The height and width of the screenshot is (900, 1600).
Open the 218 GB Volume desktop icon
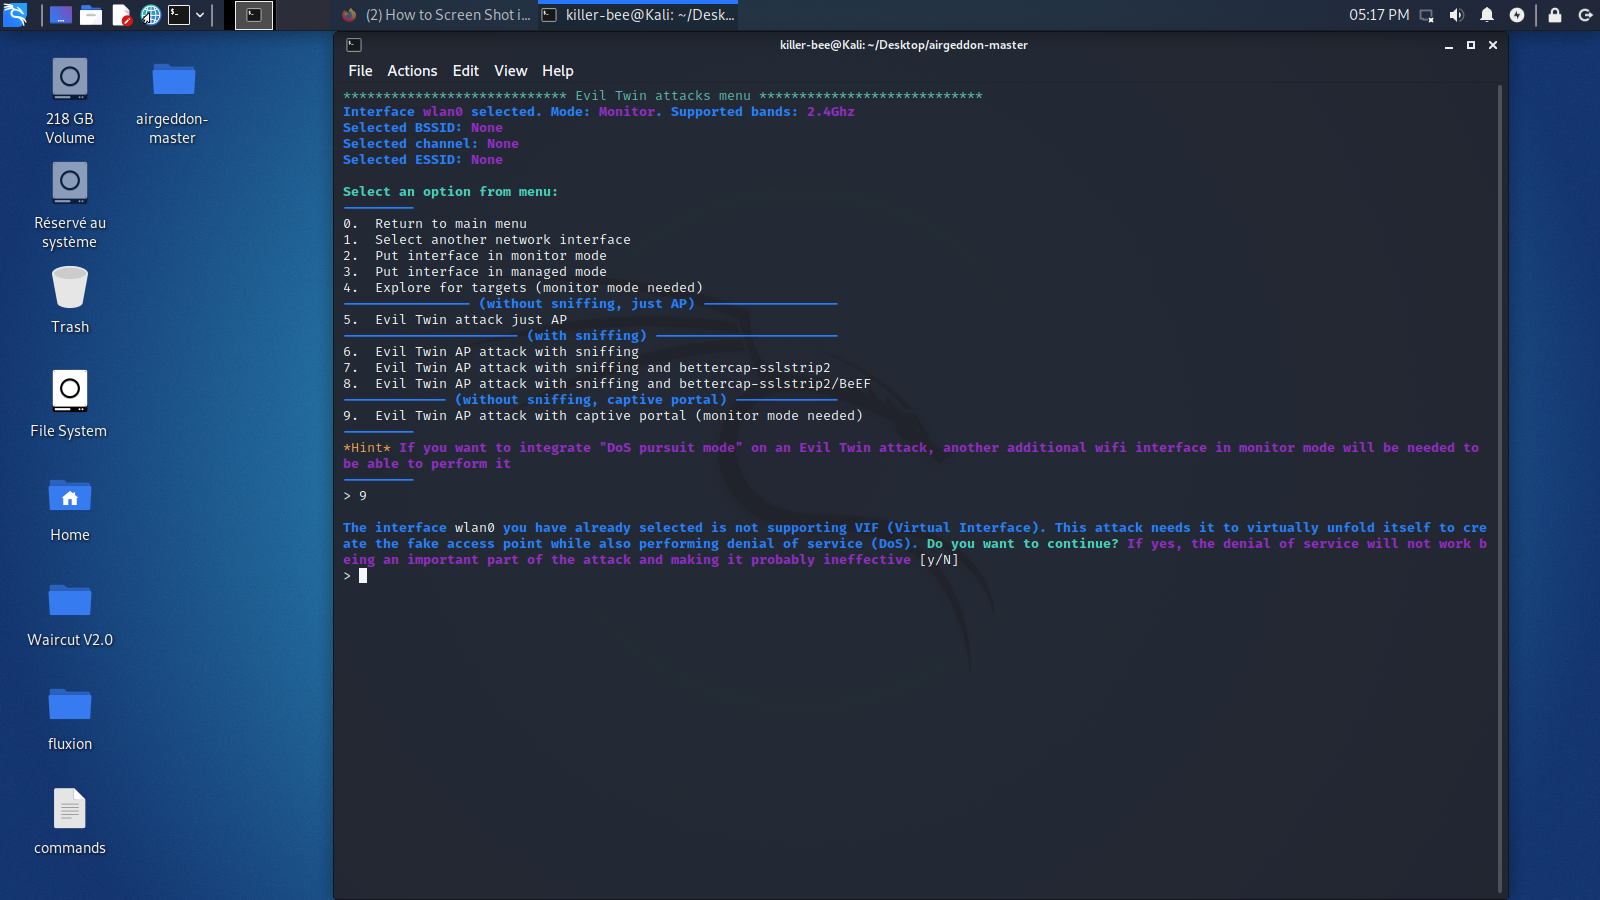pyautogui.click(x=70, y=100)
